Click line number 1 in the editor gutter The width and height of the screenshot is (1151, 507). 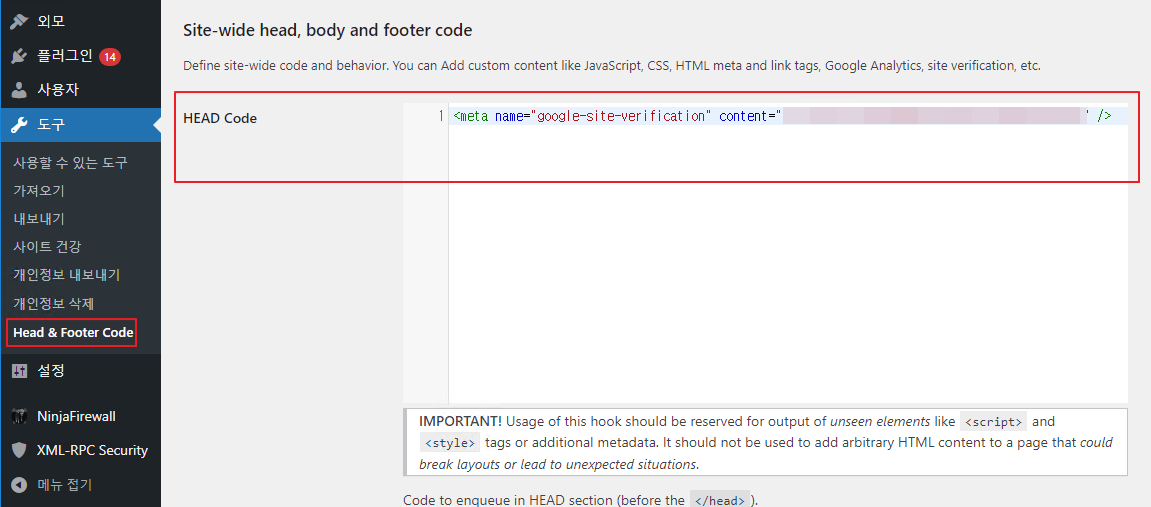[440, 116]
